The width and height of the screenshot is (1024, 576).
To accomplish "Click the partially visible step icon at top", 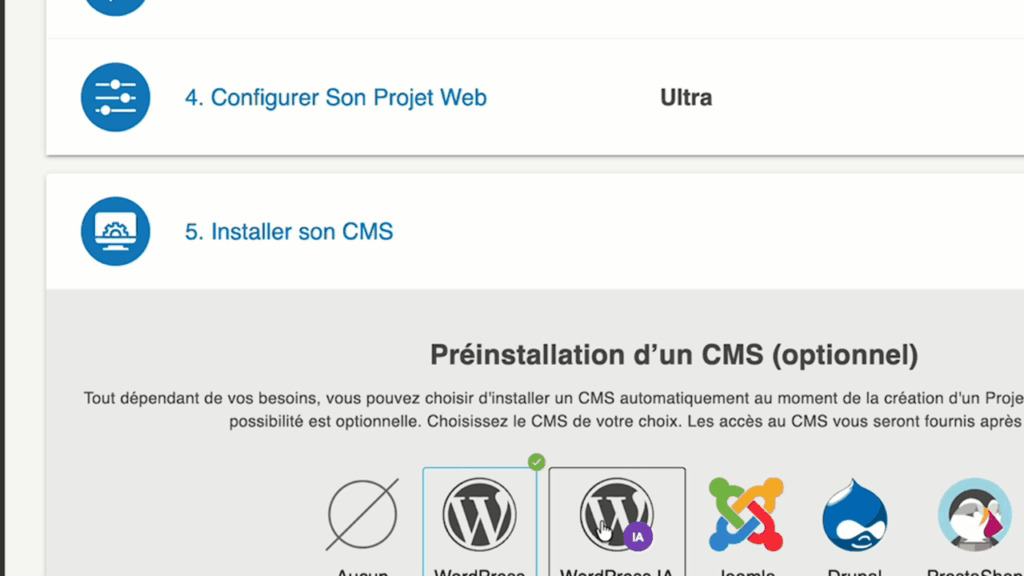I will [x=116, y=7].
